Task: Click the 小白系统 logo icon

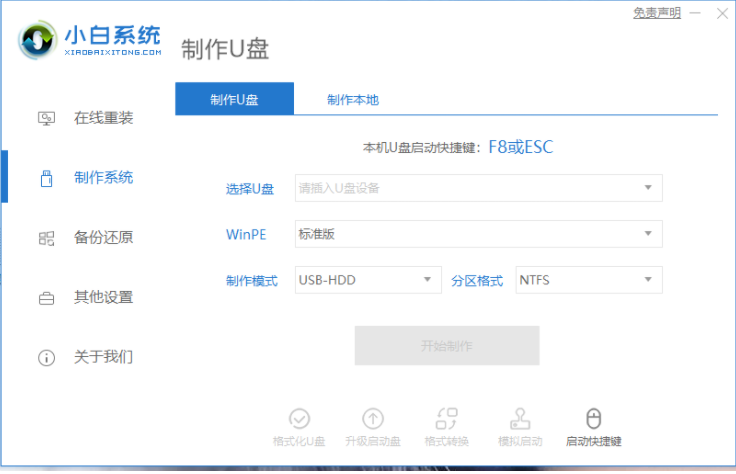Action: (x=38, y=40)
